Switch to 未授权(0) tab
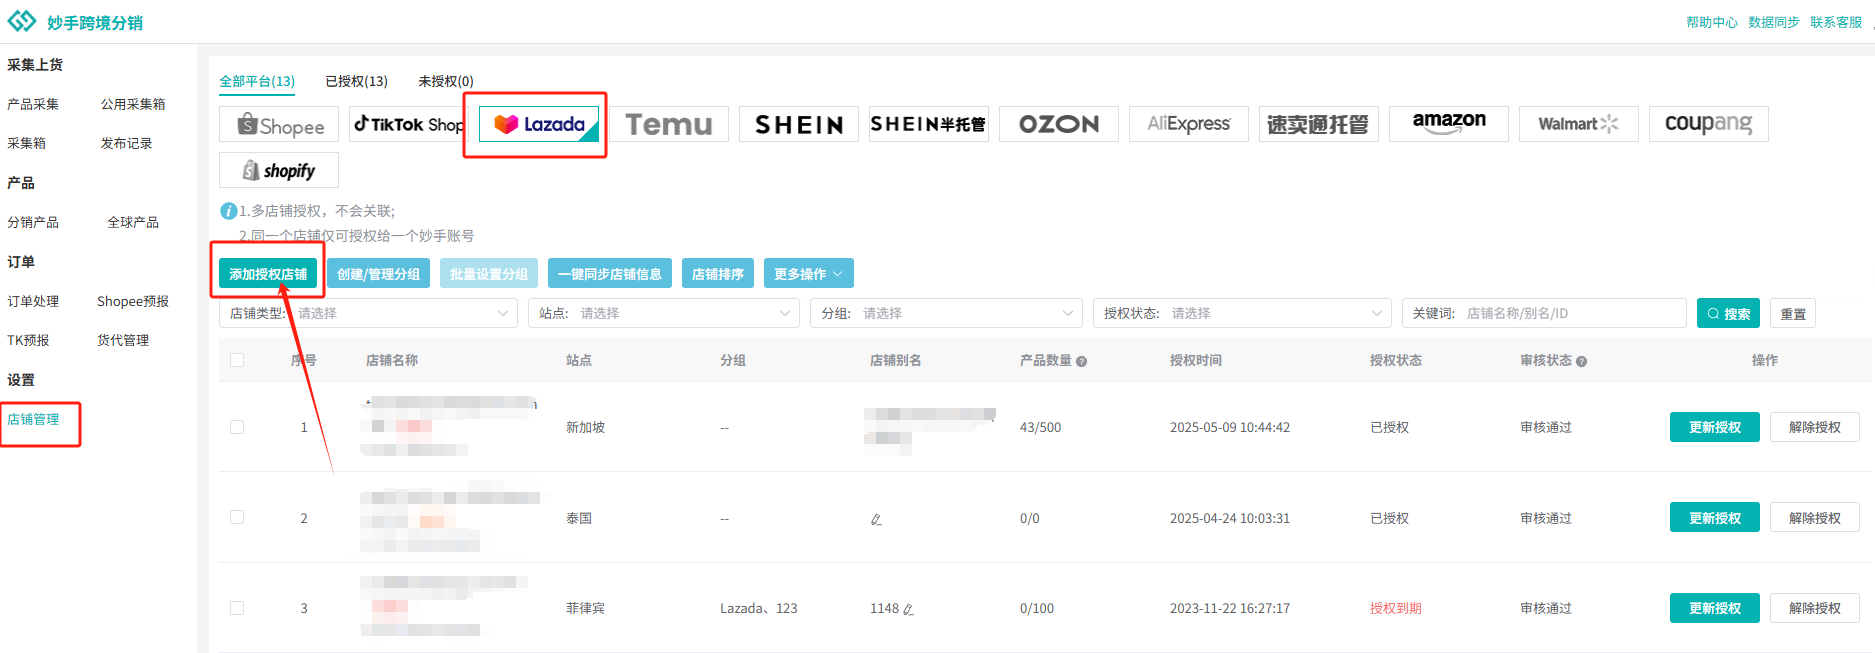Image resolution: width=1875 pixels, height=653 pixels. coord(446,81)
